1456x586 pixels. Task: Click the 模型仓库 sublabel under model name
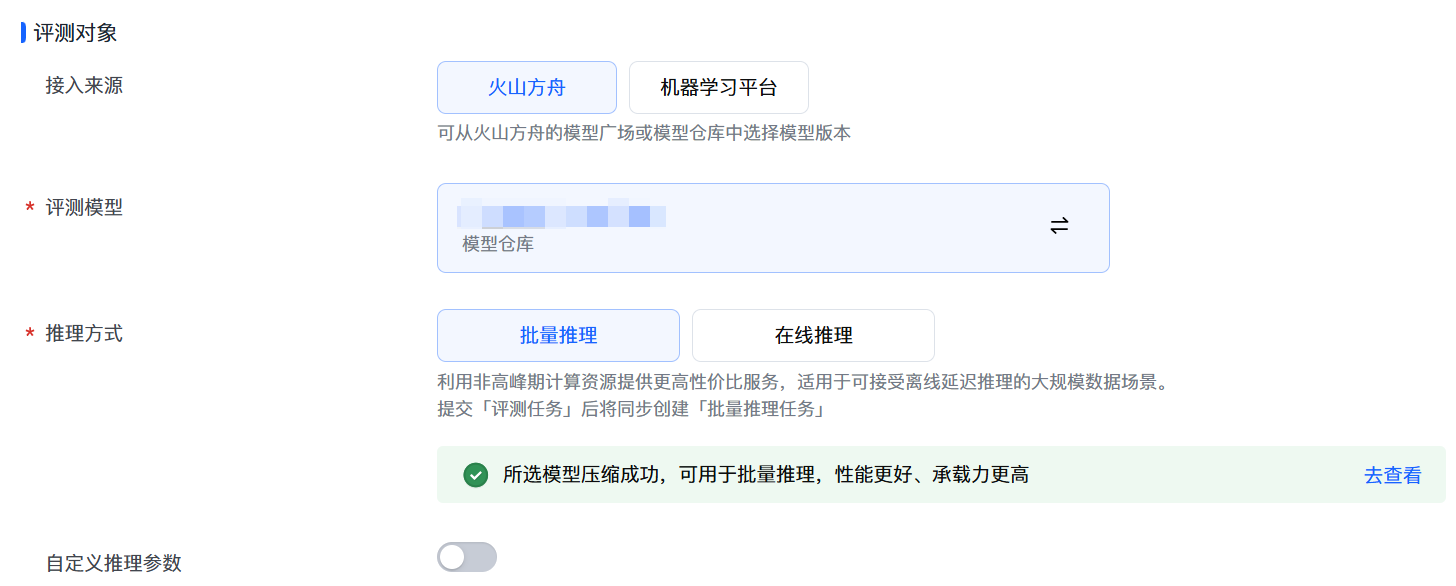point(498,243)
